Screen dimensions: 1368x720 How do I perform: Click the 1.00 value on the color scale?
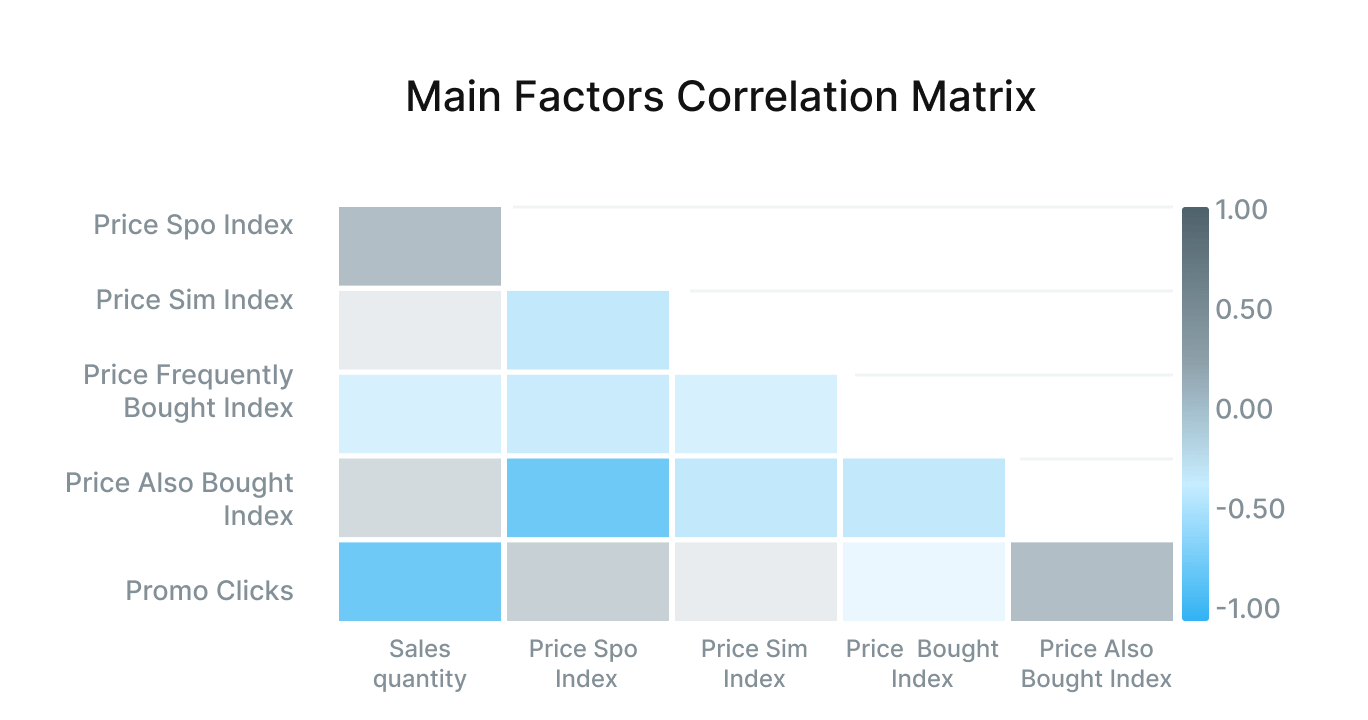(1241, 210)
